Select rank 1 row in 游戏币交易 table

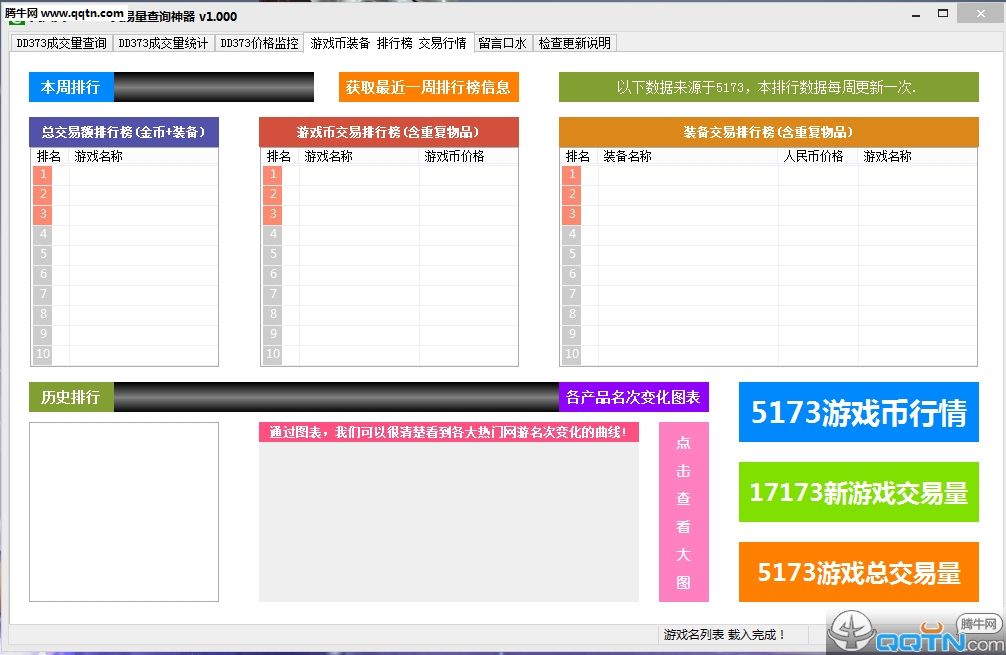tap(389, 174)
